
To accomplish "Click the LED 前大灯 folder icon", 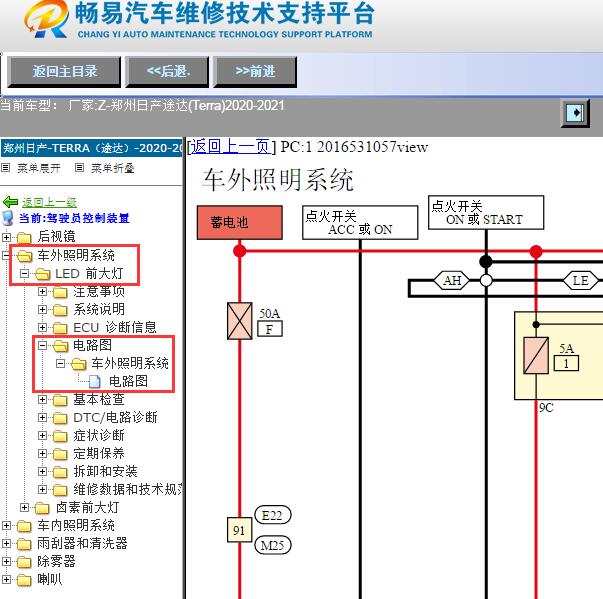I will 42,274.
